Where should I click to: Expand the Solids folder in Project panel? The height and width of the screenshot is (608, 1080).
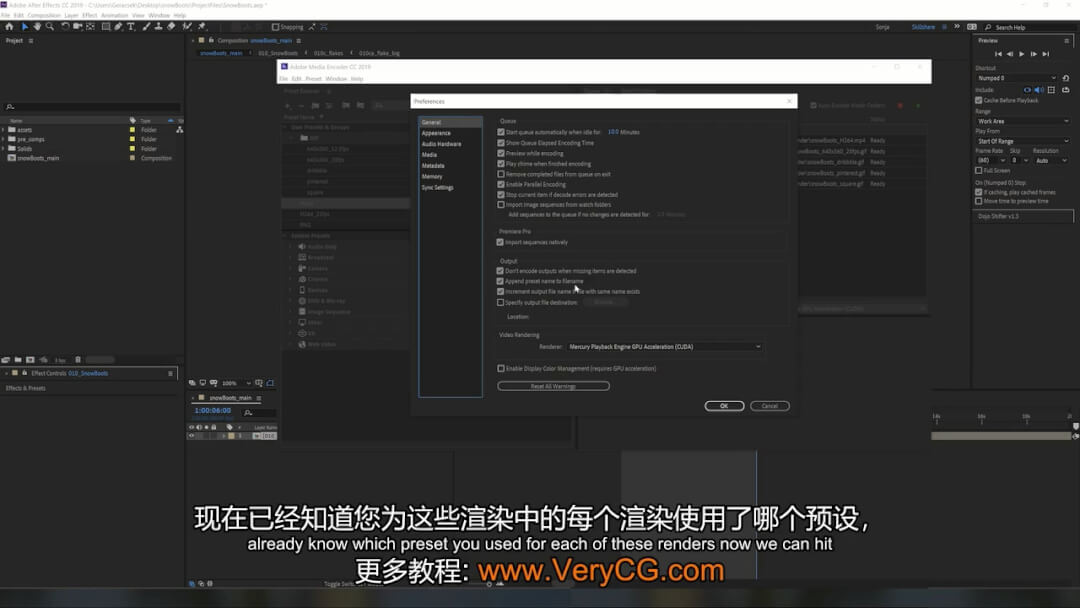(3, 149)
